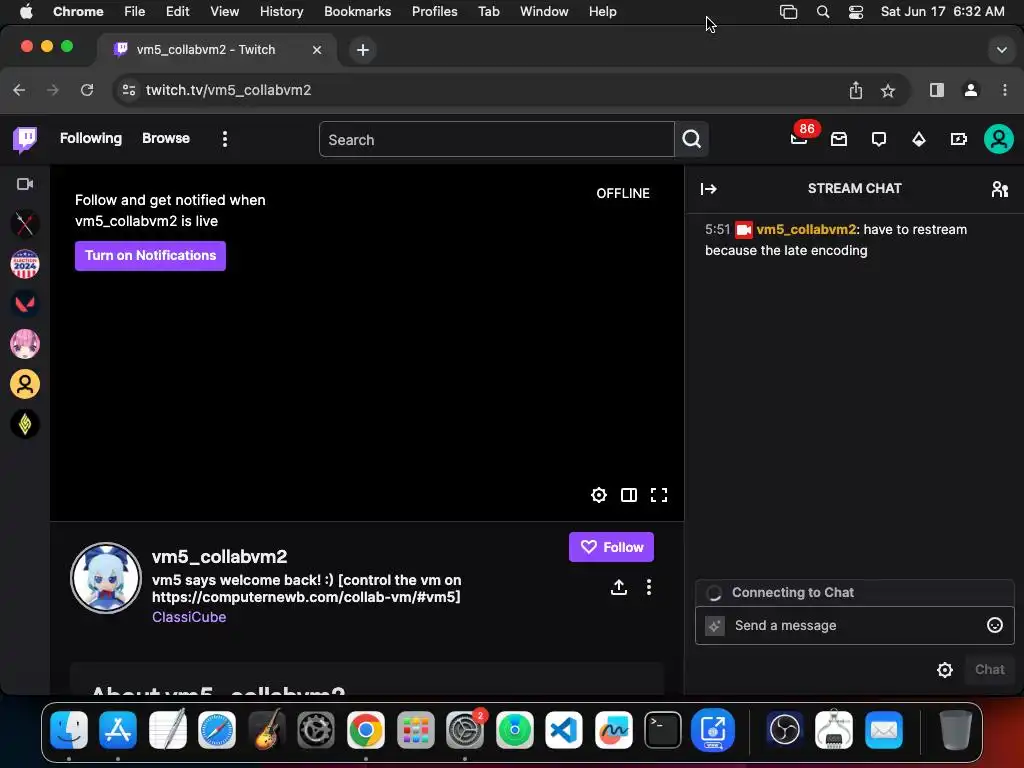The image size is (1024, 768).
Task: Expand the tab search chevron
Action: tap(1001, 50)
